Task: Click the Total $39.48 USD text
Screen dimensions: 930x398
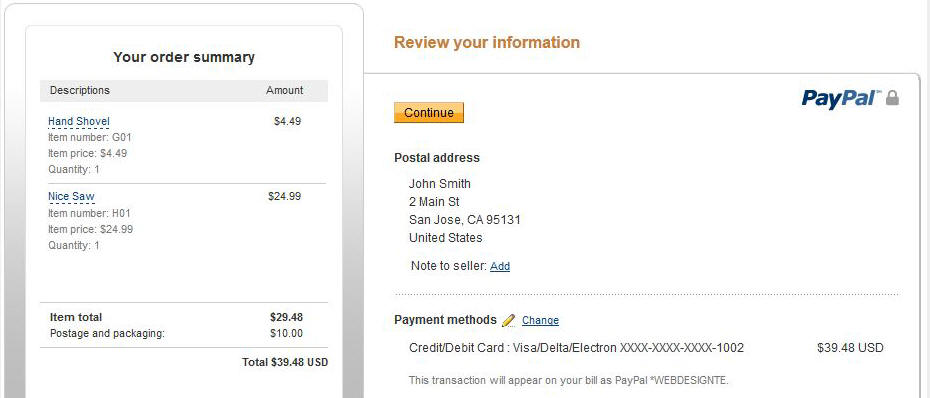Action: (x=285, y=362)
